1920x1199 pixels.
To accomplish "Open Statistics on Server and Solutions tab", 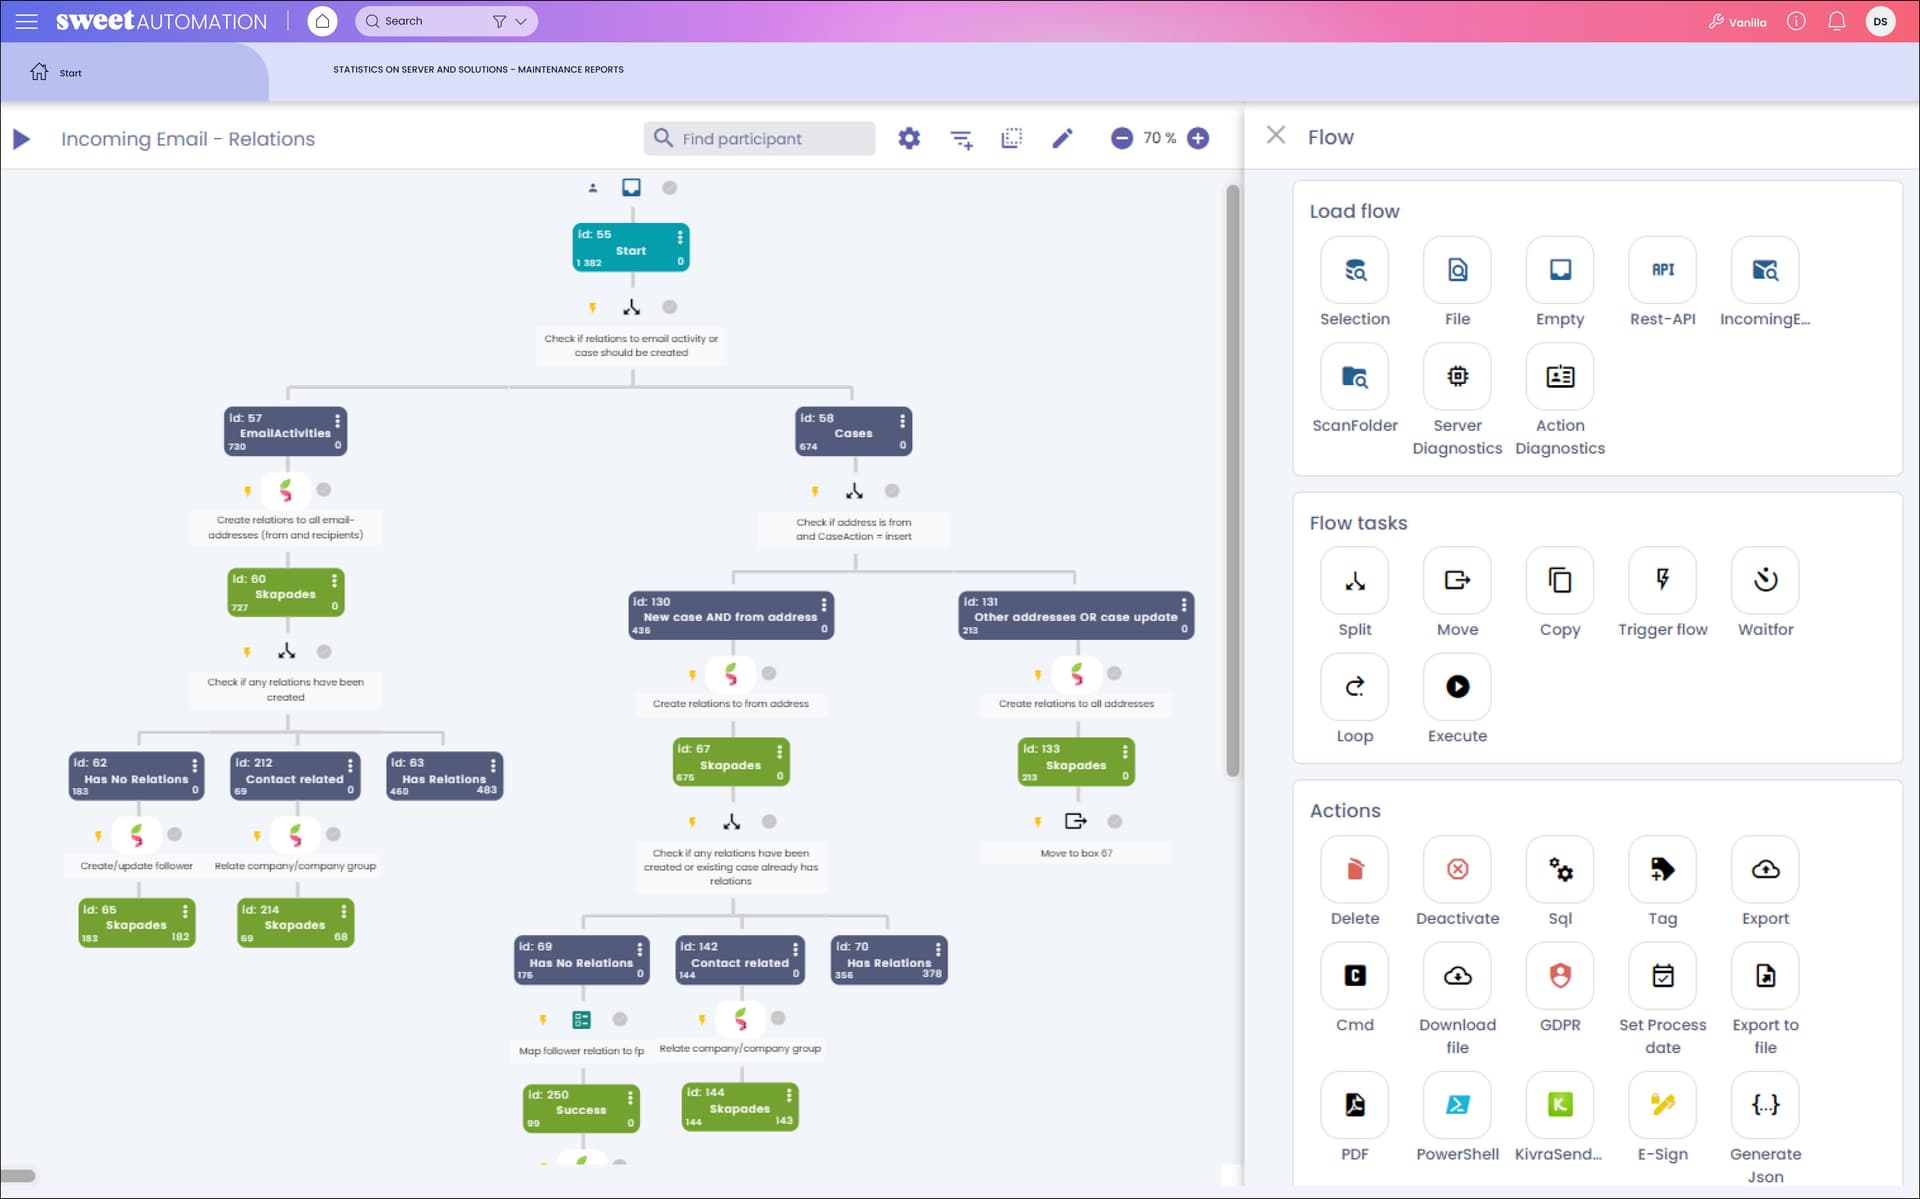I will [x=478, y=70].
